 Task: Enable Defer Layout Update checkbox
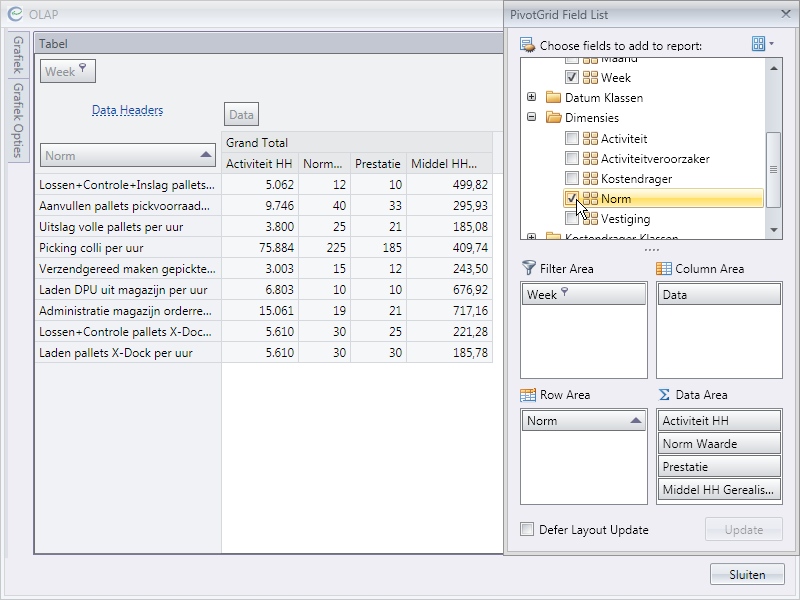(x=527, y=530)
